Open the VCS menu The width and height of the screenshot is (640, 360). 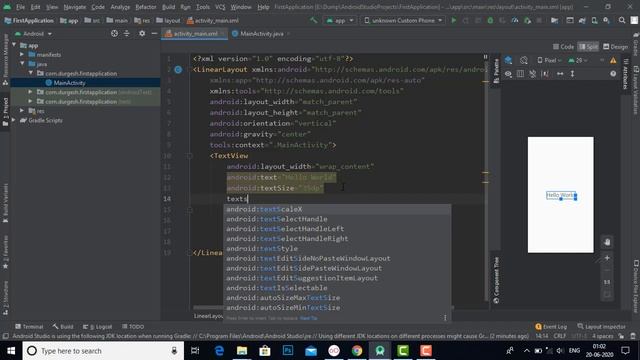[220, 7]
